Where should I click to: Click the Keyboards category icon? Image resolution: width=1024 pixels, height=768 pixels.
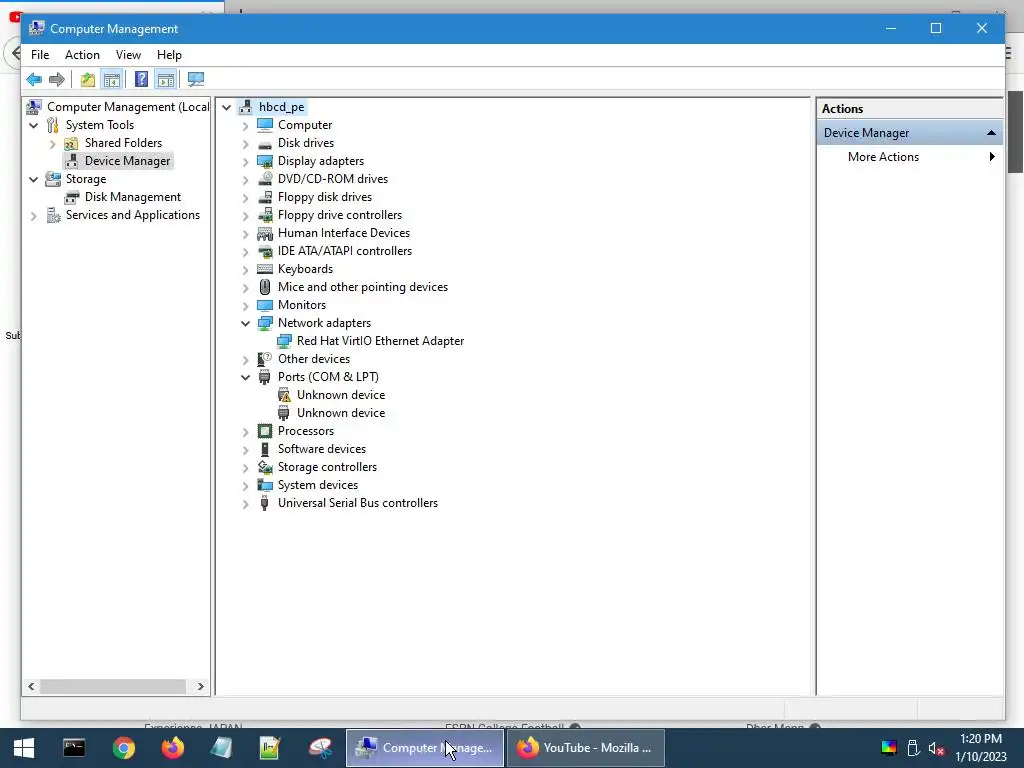[264, 269]
